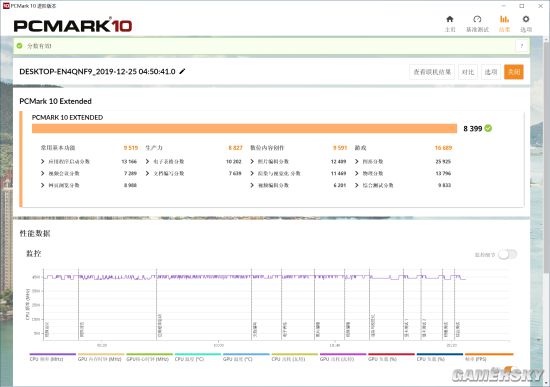
Task: Click the View online results button
Action: (432, 72)
